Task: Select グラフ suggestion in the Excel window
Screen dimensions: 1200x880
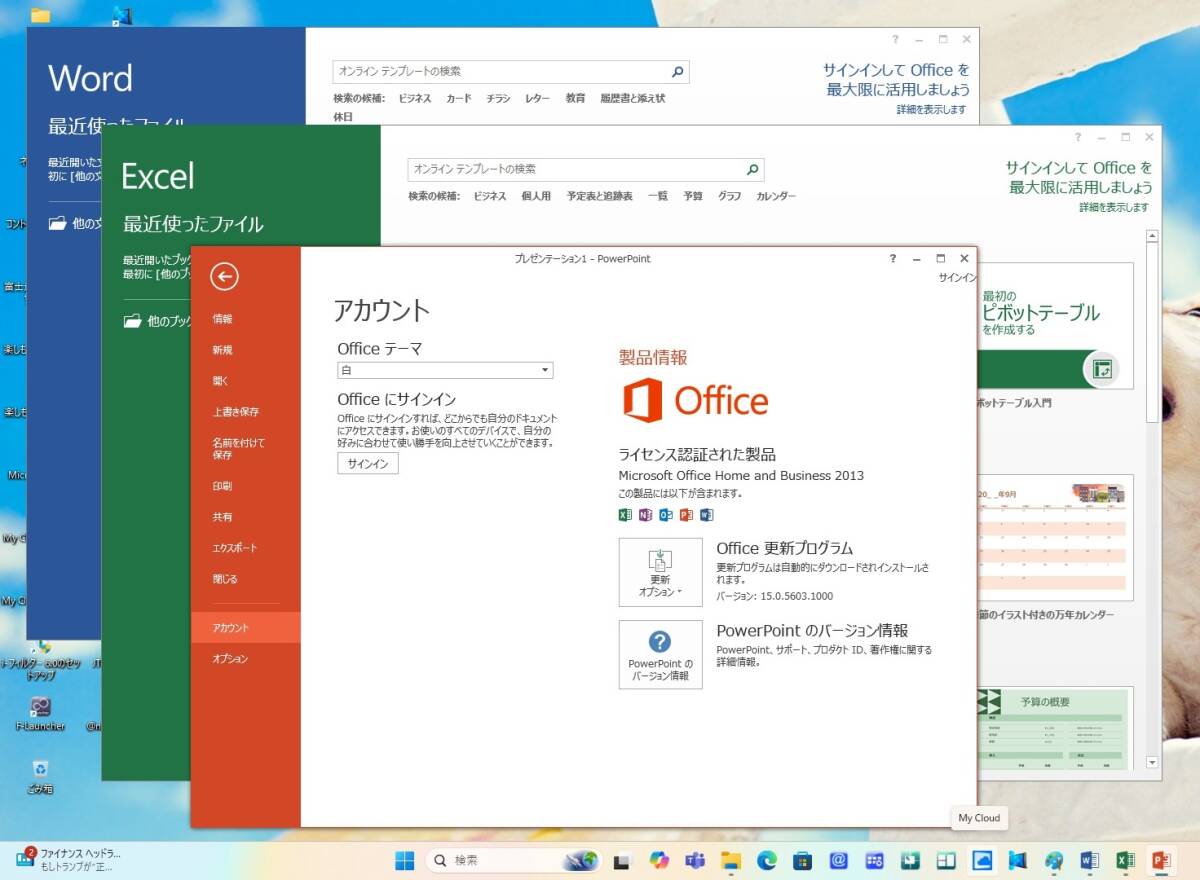Action: coord(729,197)
